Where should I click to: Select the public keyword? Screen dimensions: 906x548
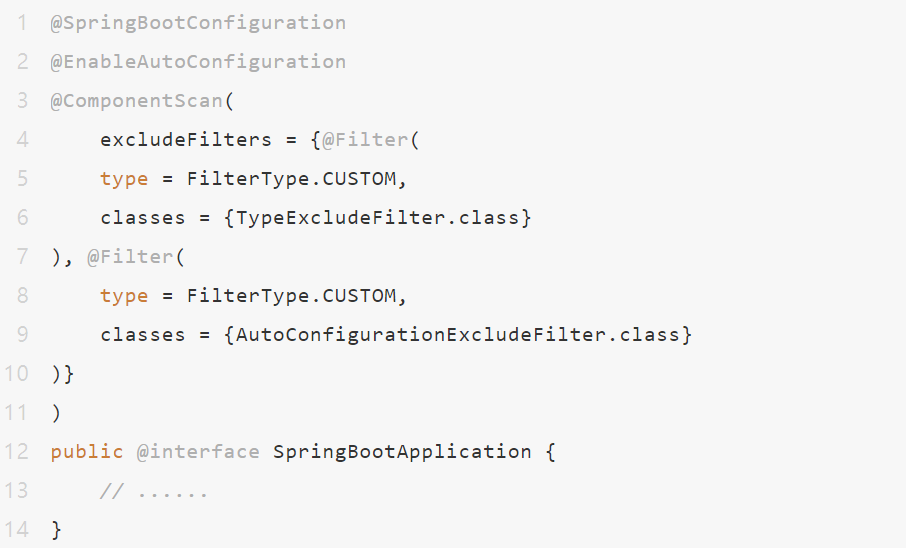(x=87, y=452)
